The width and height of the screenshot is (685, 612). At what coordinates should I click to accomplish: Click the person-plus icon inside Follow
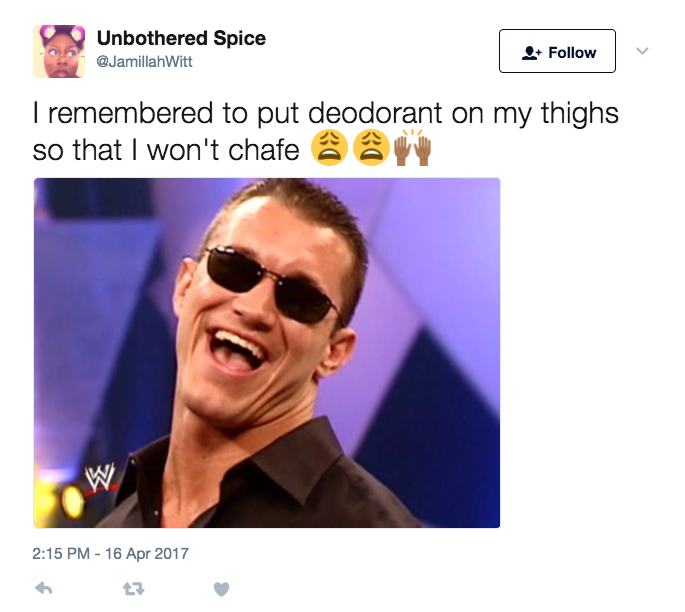click(x=532, y=53)
